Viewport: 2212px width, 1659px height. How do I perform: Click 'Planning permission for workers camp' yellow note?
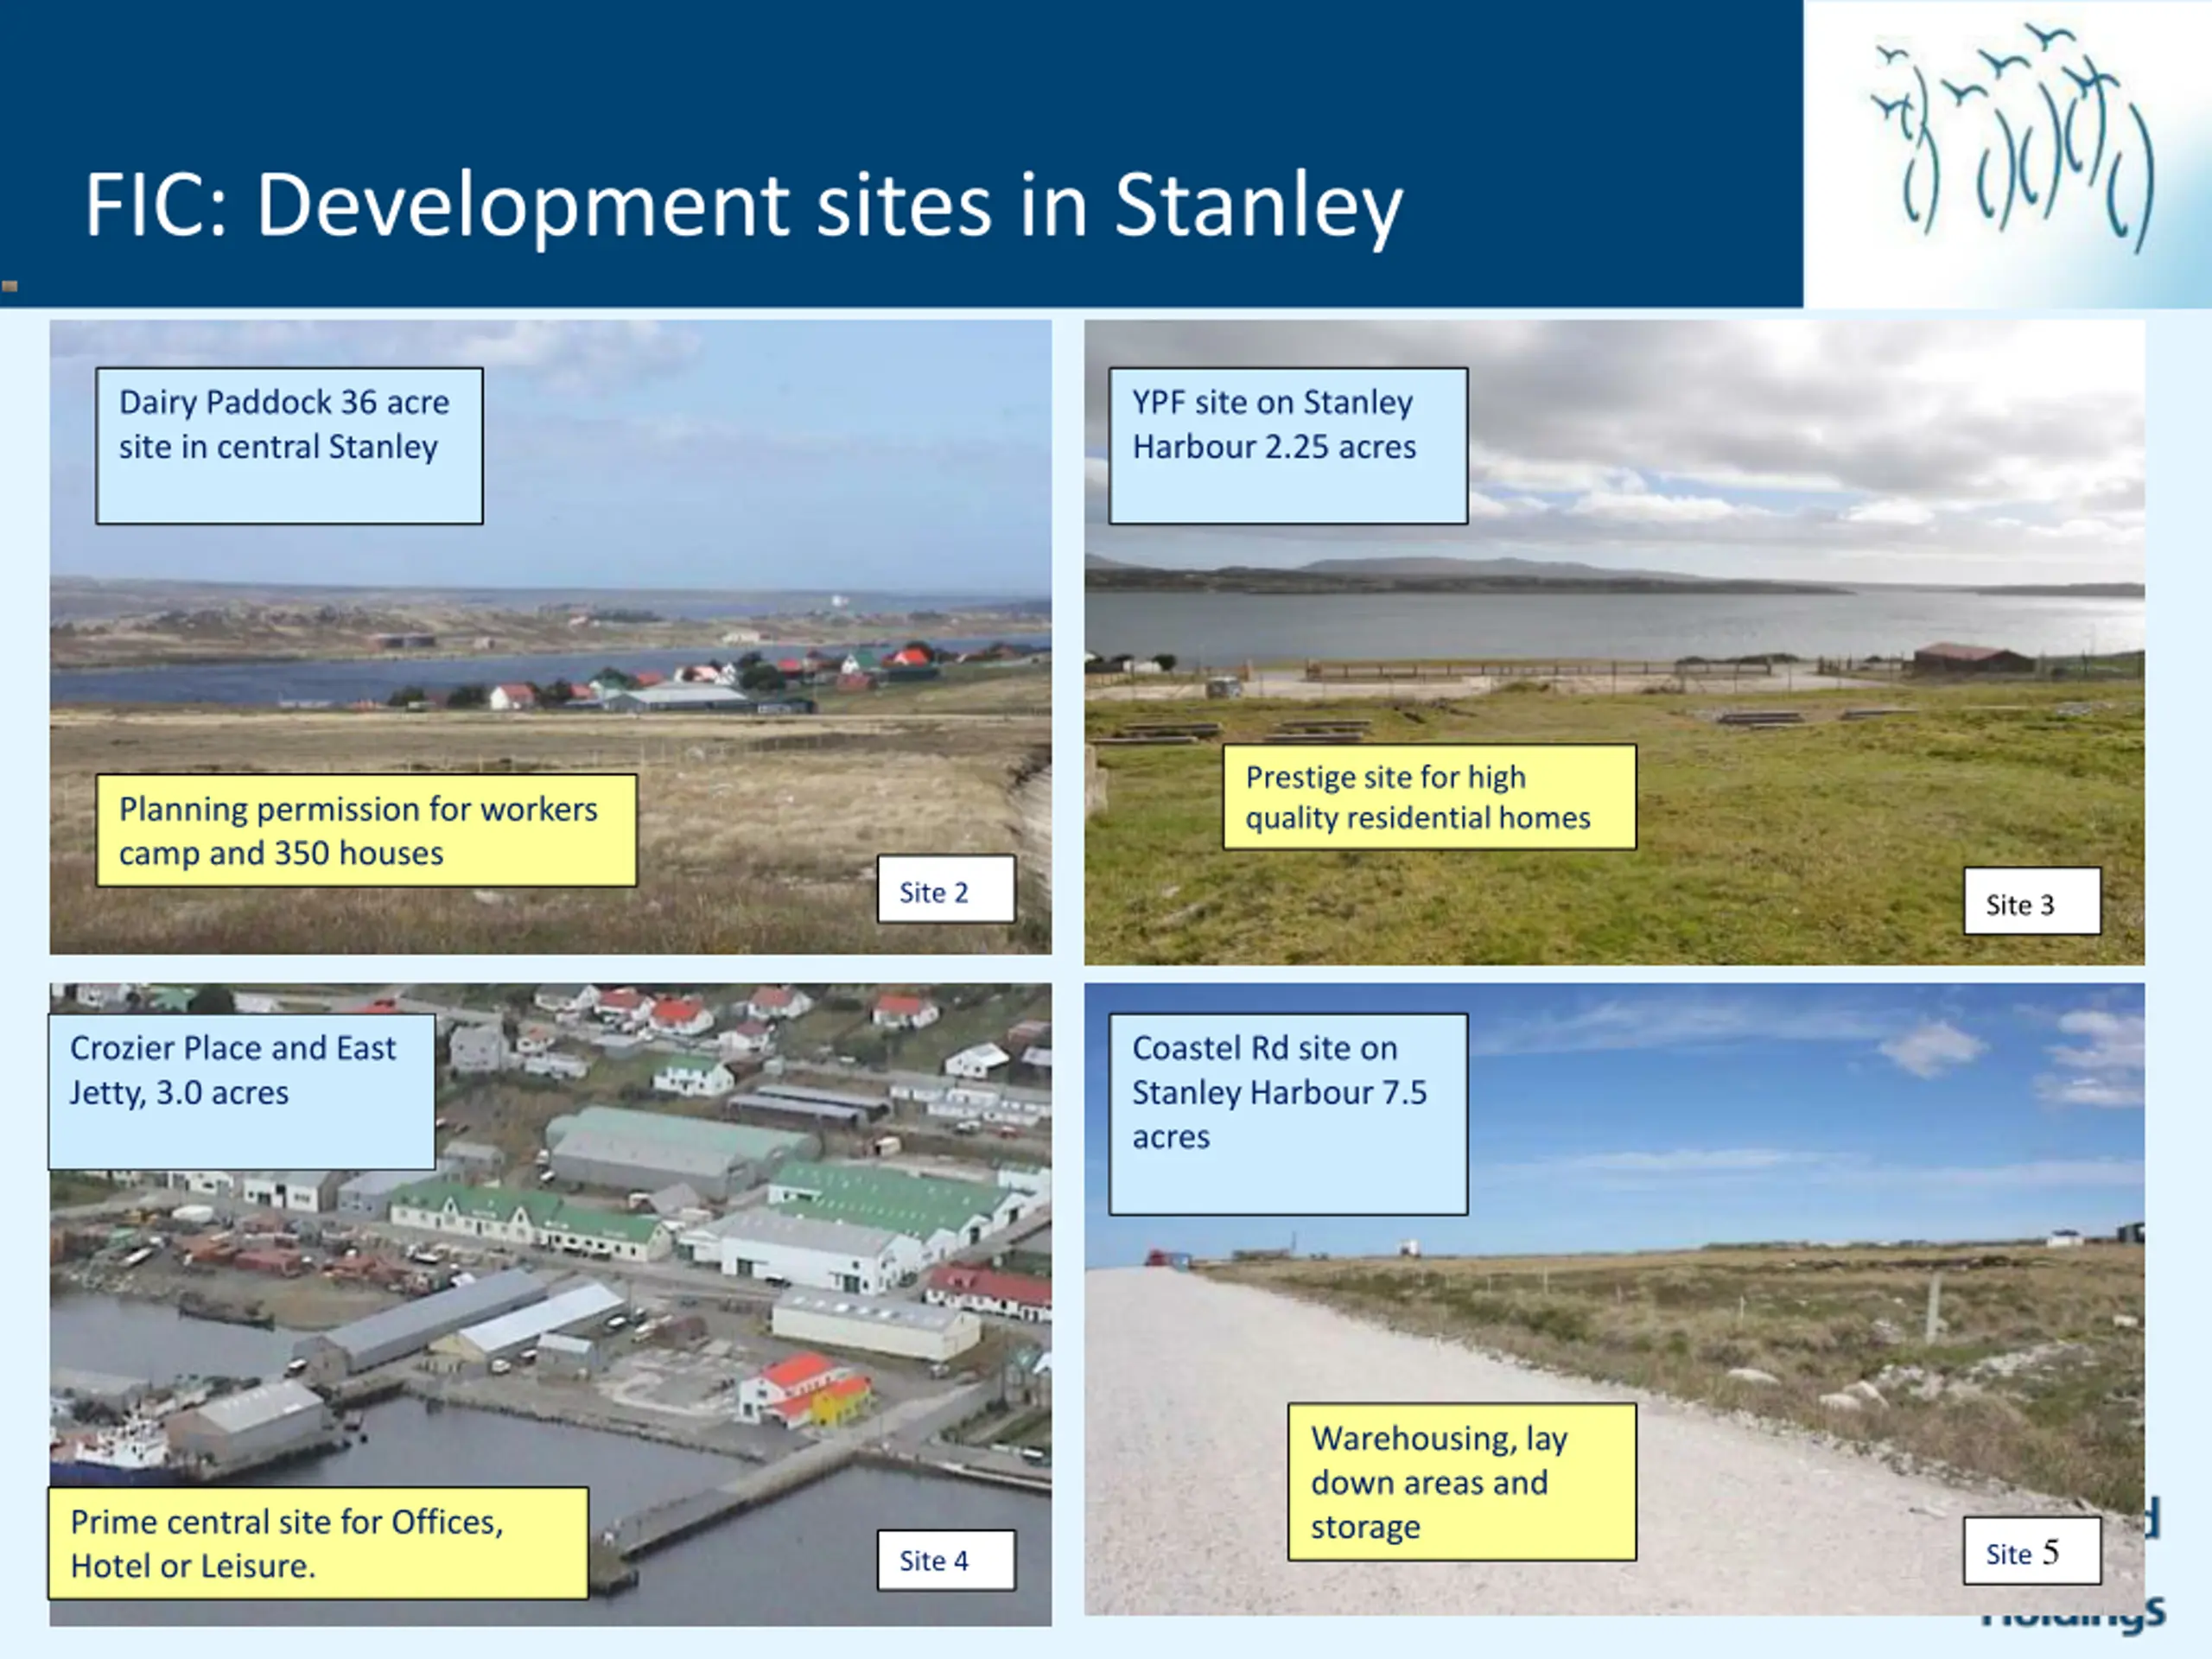point(366,830)
